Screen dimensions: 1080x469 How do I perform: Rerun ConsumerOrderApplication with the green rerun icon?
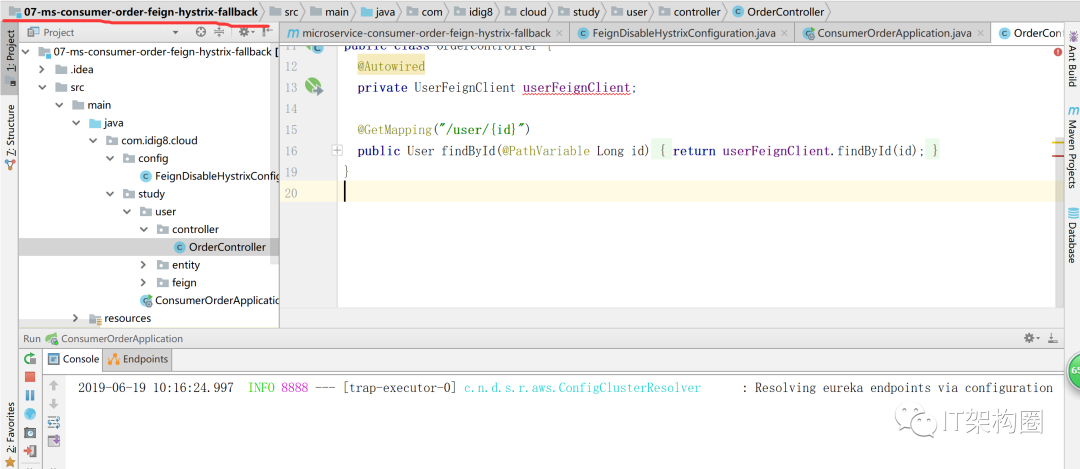tap(30, 359)
